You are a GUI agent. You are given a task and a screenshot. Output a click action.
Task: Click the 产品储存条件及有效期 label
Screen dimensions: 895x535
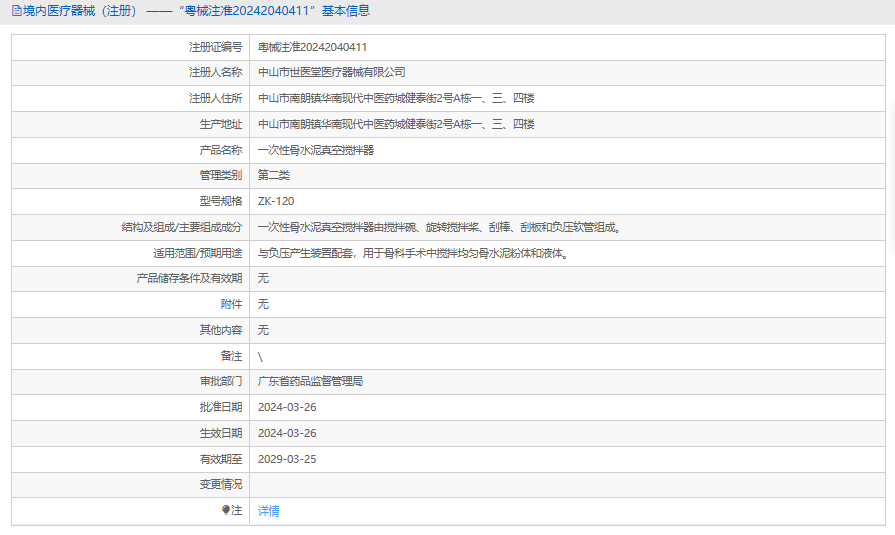[189, 278]
